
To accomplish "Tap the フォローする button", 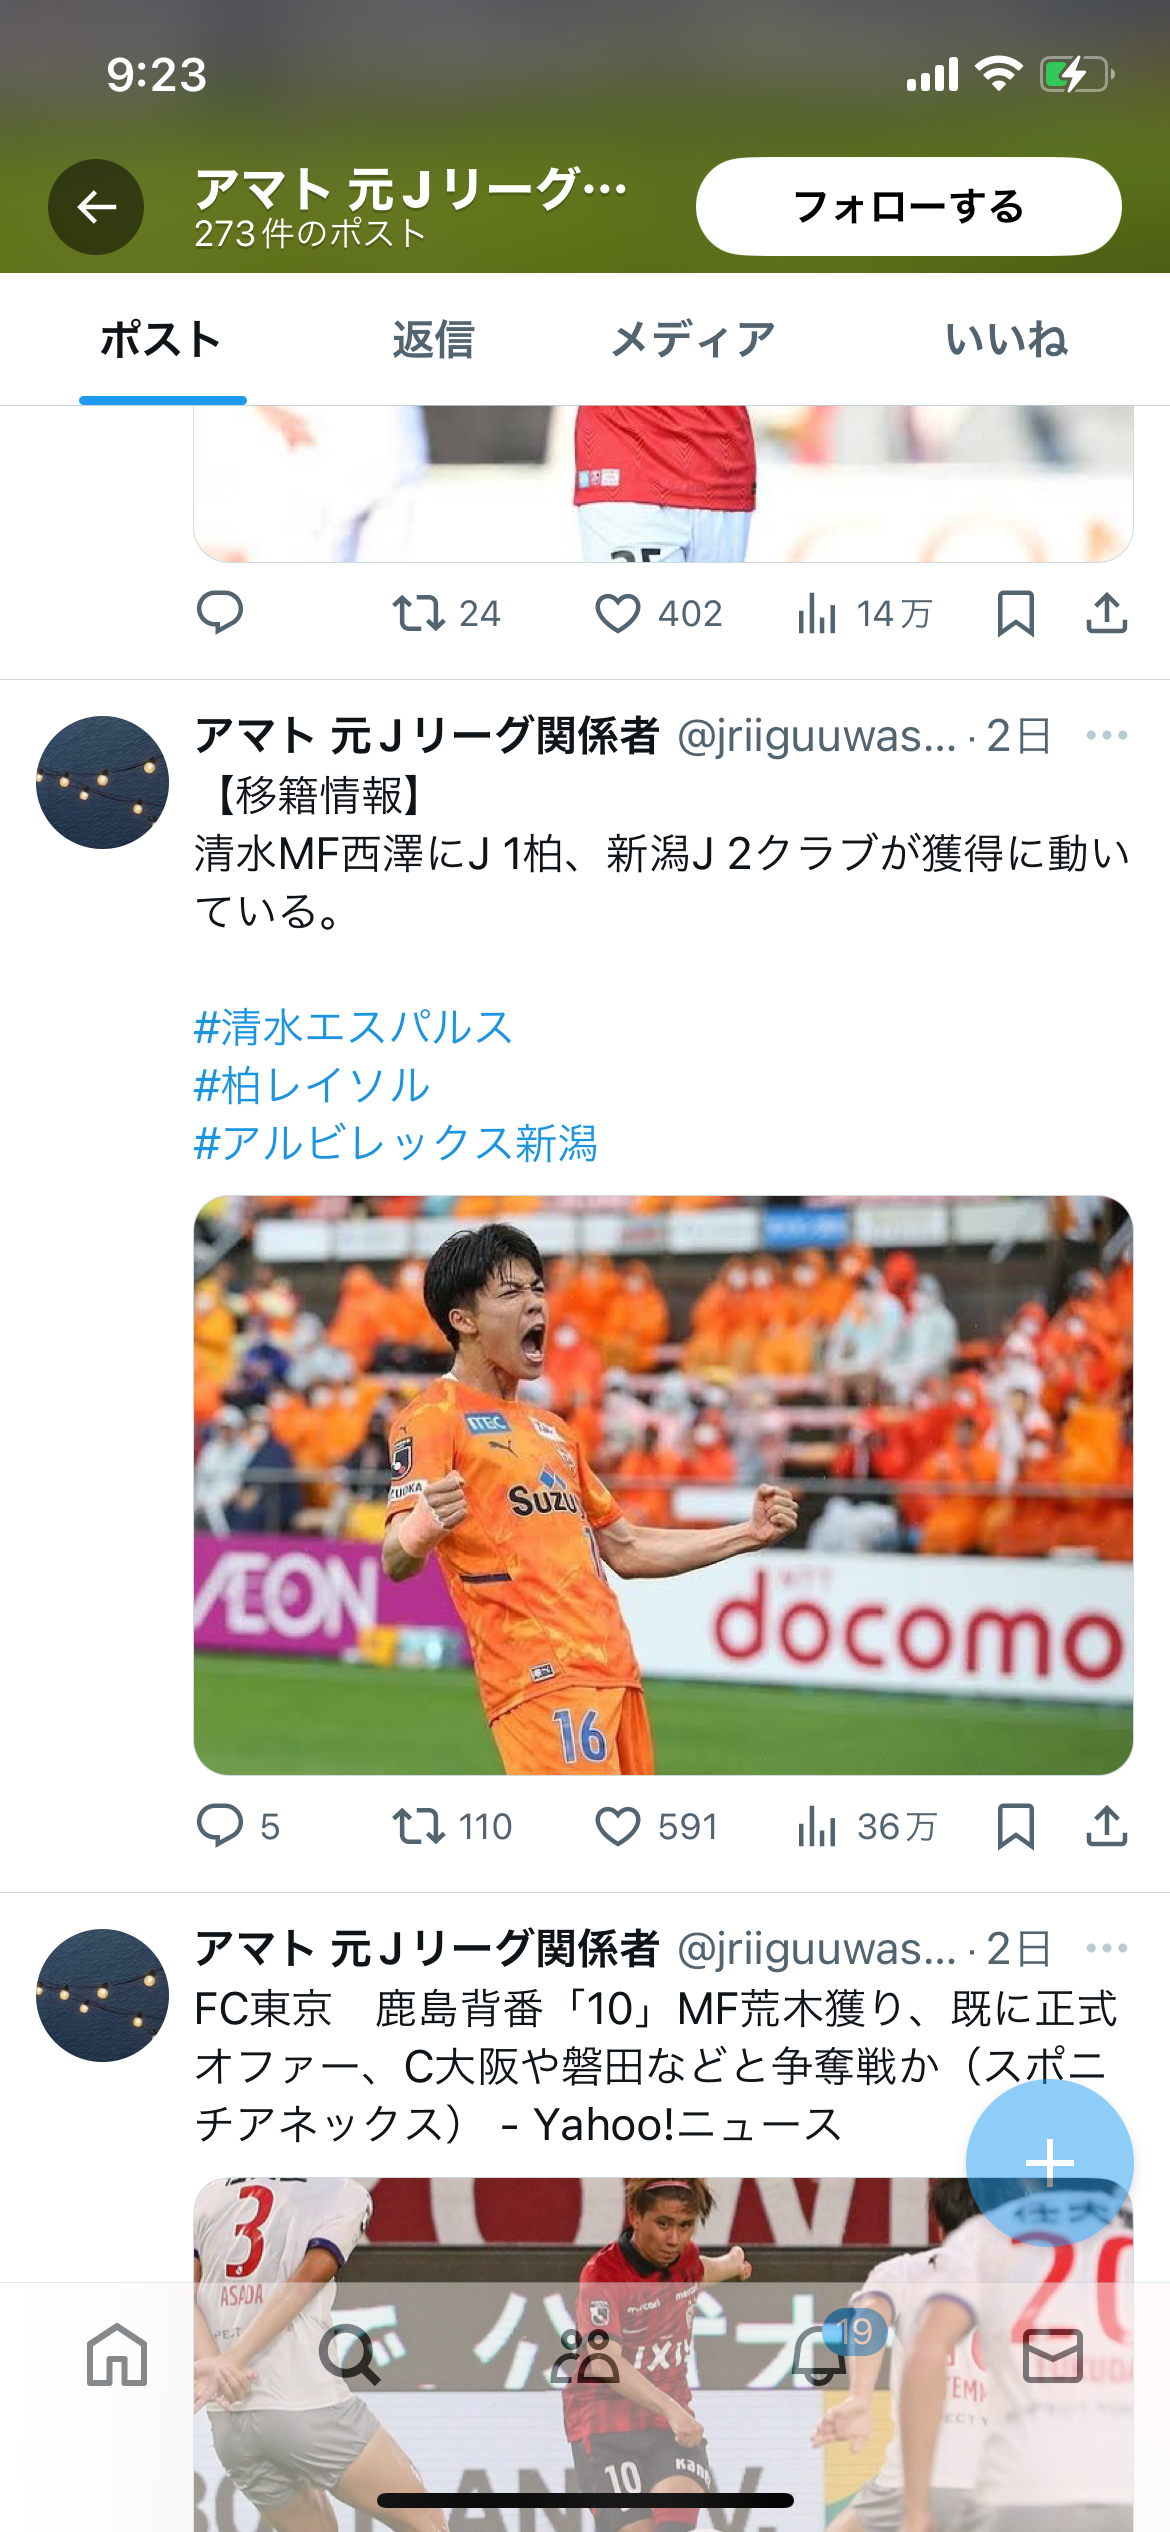I will tap(908, 206).
